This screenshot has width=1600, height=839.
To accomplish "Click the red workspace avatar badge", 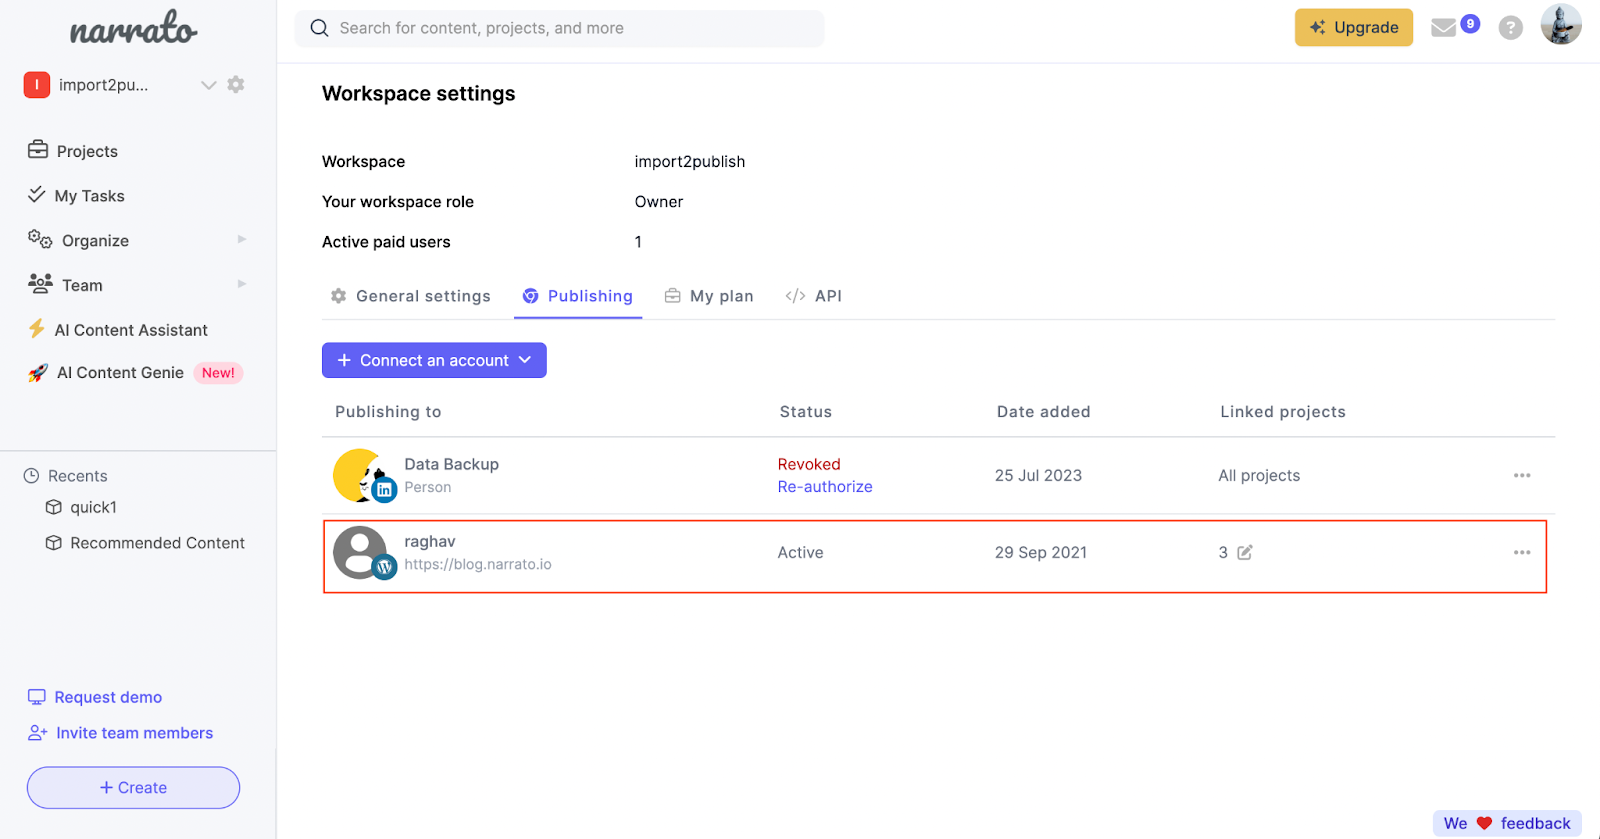I will 37,85.
